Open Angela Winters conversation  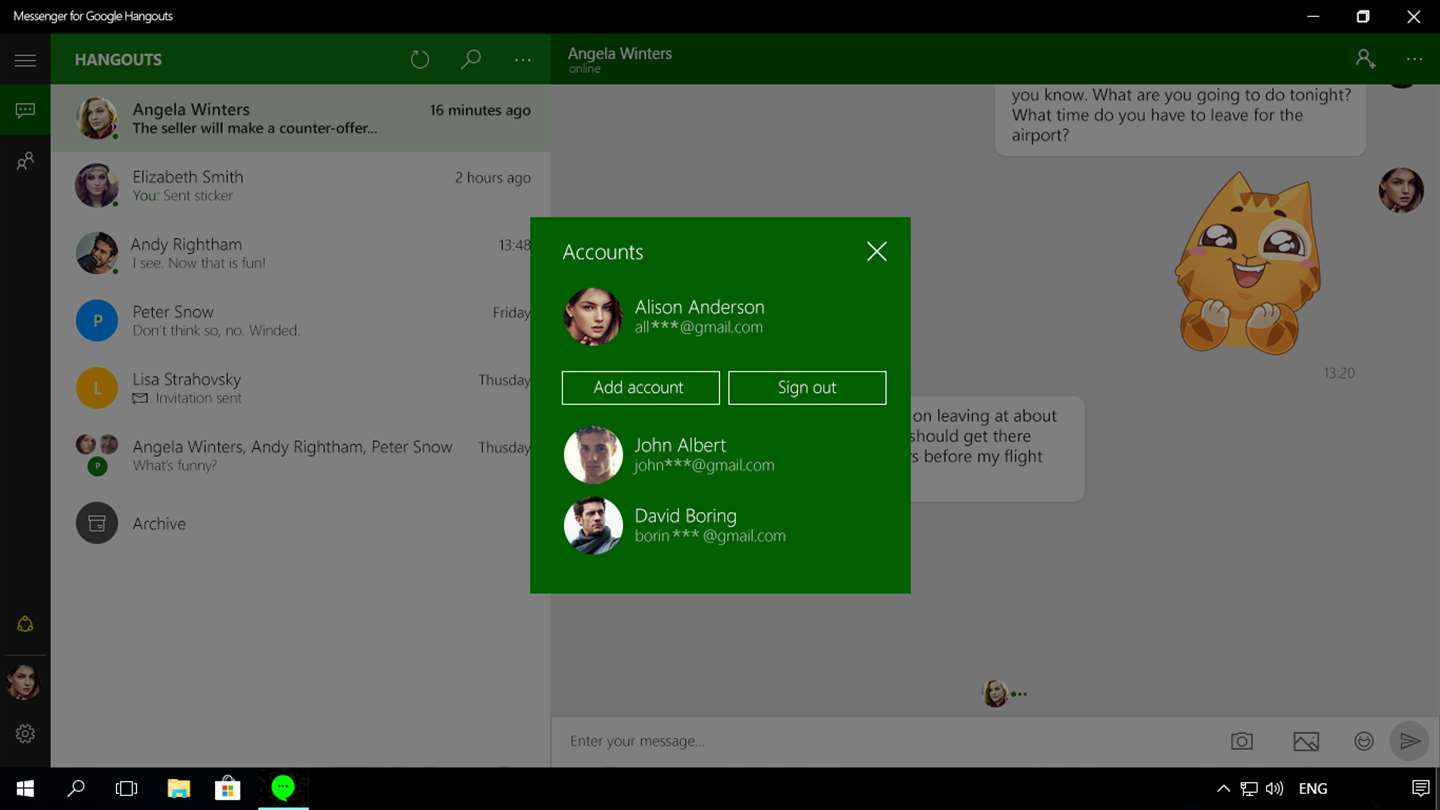tap(300, 118)
